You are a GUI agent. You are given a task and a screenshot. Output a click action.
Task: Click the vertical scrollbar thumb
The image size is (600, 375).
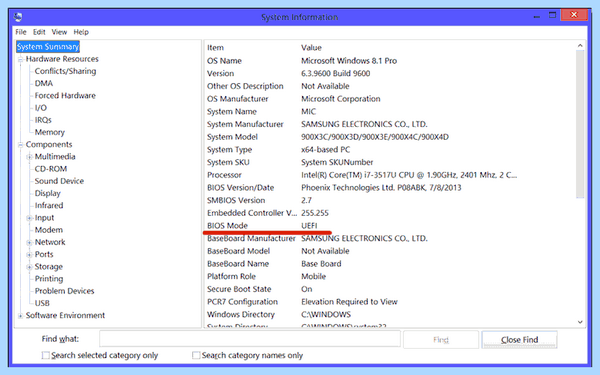(580, 124)
